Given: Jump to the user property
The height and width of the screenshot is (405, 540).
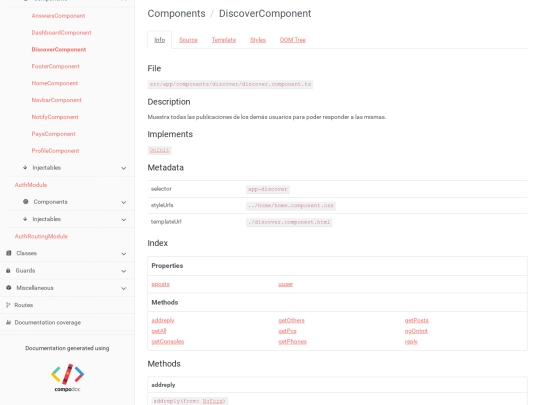Looking at the screenshot, I should (285, 284).
